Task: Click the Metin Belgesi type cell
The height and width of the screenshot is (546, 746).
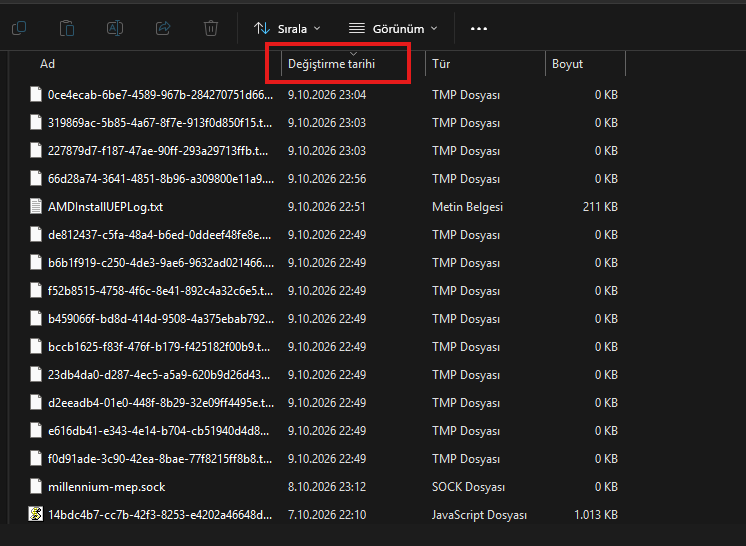Action: [467, 207]
